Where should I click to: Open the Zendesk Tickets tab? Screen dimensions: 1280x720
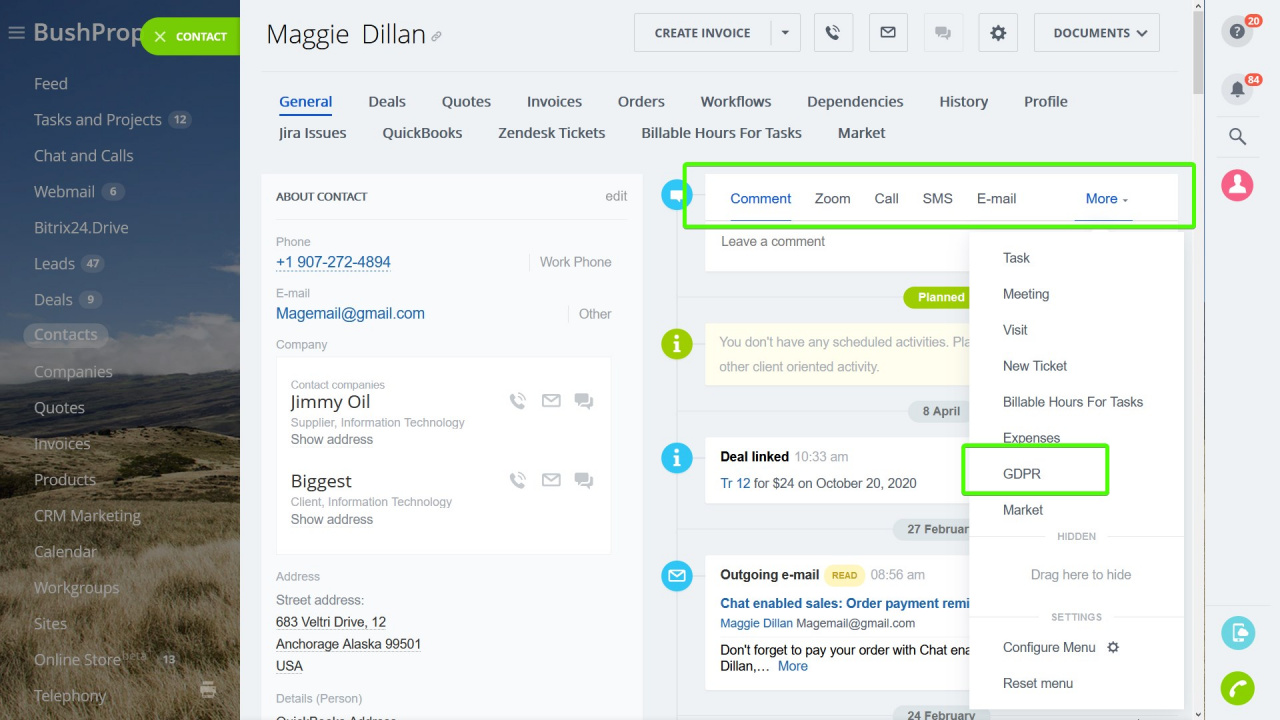[552, 133]
